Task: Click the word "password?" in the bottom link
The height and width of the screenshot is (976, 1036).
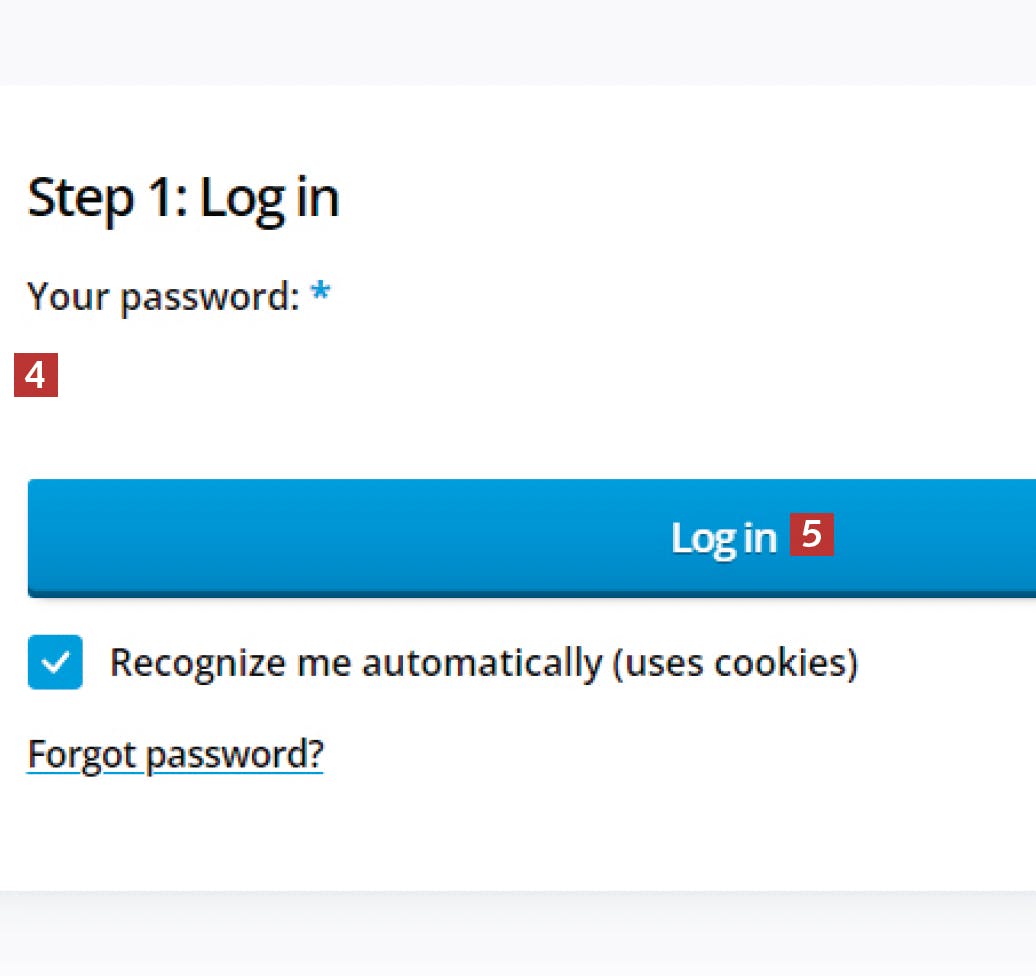Action: [234, 755]
